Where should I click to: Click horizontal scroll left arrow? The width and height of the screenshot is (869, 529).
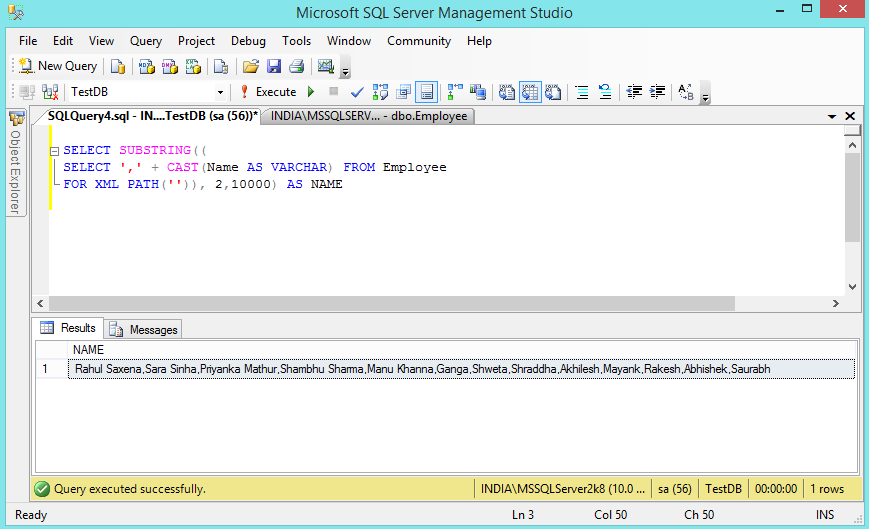[x=40, y=304]
